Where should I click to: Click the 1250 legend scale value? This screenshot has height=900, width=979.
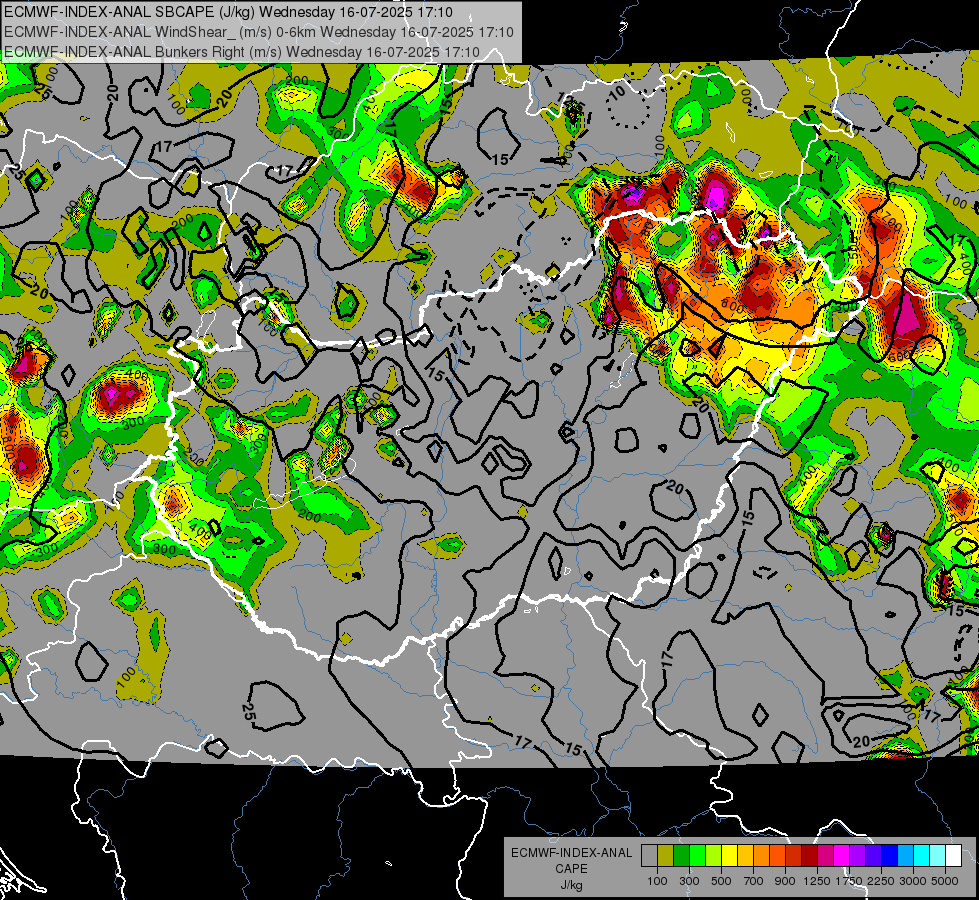pyautogui.click(x=817, y=881)
